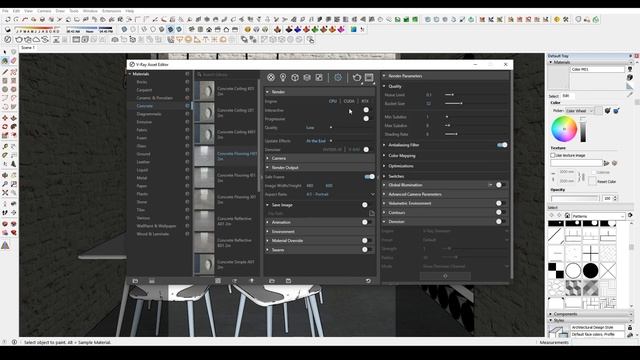The height and width of the screenshot is (360, 640).
Task: Select the RTX render engine
Action: click(x=365, y=101)
